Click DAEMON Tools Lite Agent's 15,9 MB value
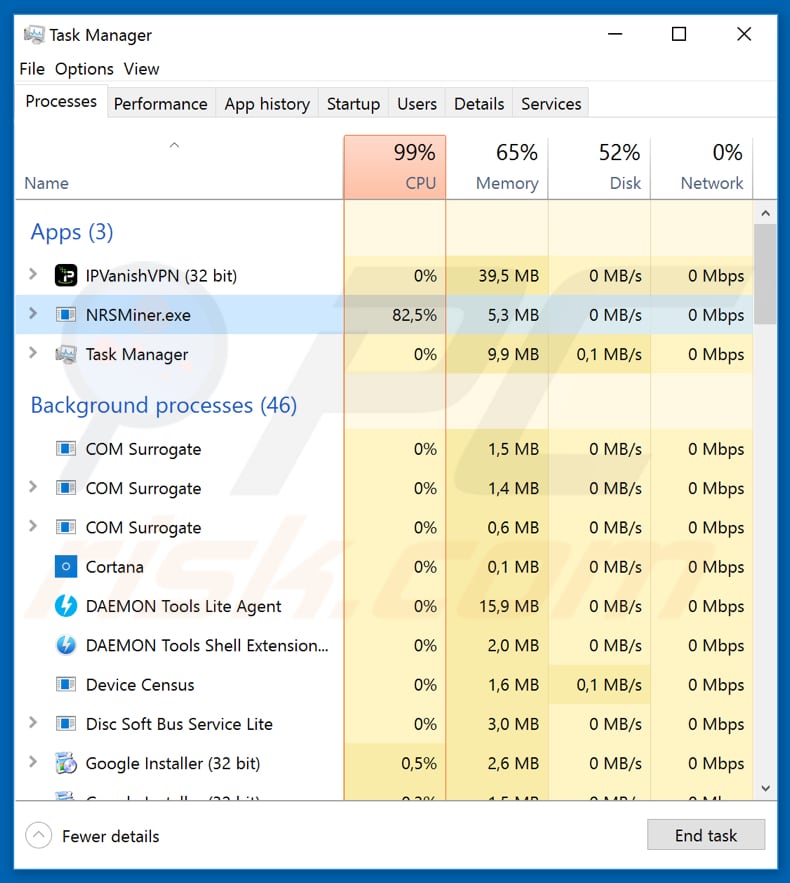Screen dimensions: 790x883 [x=508, y=606]
